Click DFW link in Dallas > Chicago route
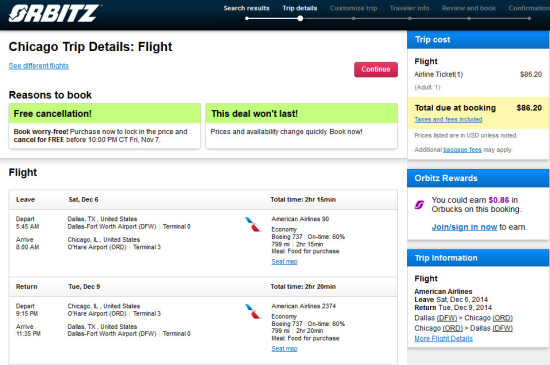The height and width of the screenshot is (365, 550). pos(447,318)
